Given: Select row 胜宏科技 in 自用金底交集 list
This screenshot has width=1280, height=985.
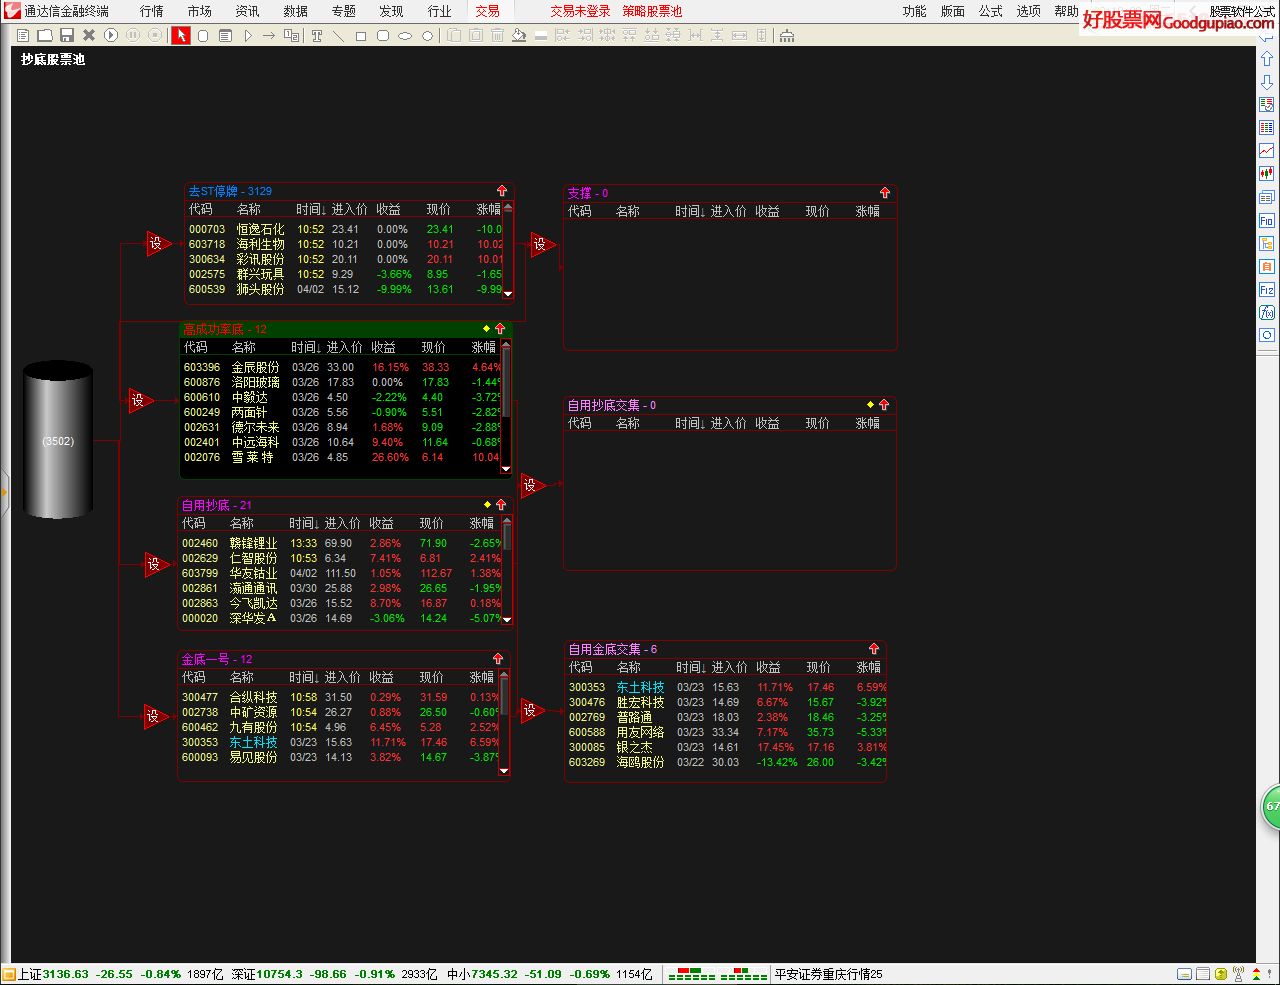Looking at the screenshot, I should [726, 702].
